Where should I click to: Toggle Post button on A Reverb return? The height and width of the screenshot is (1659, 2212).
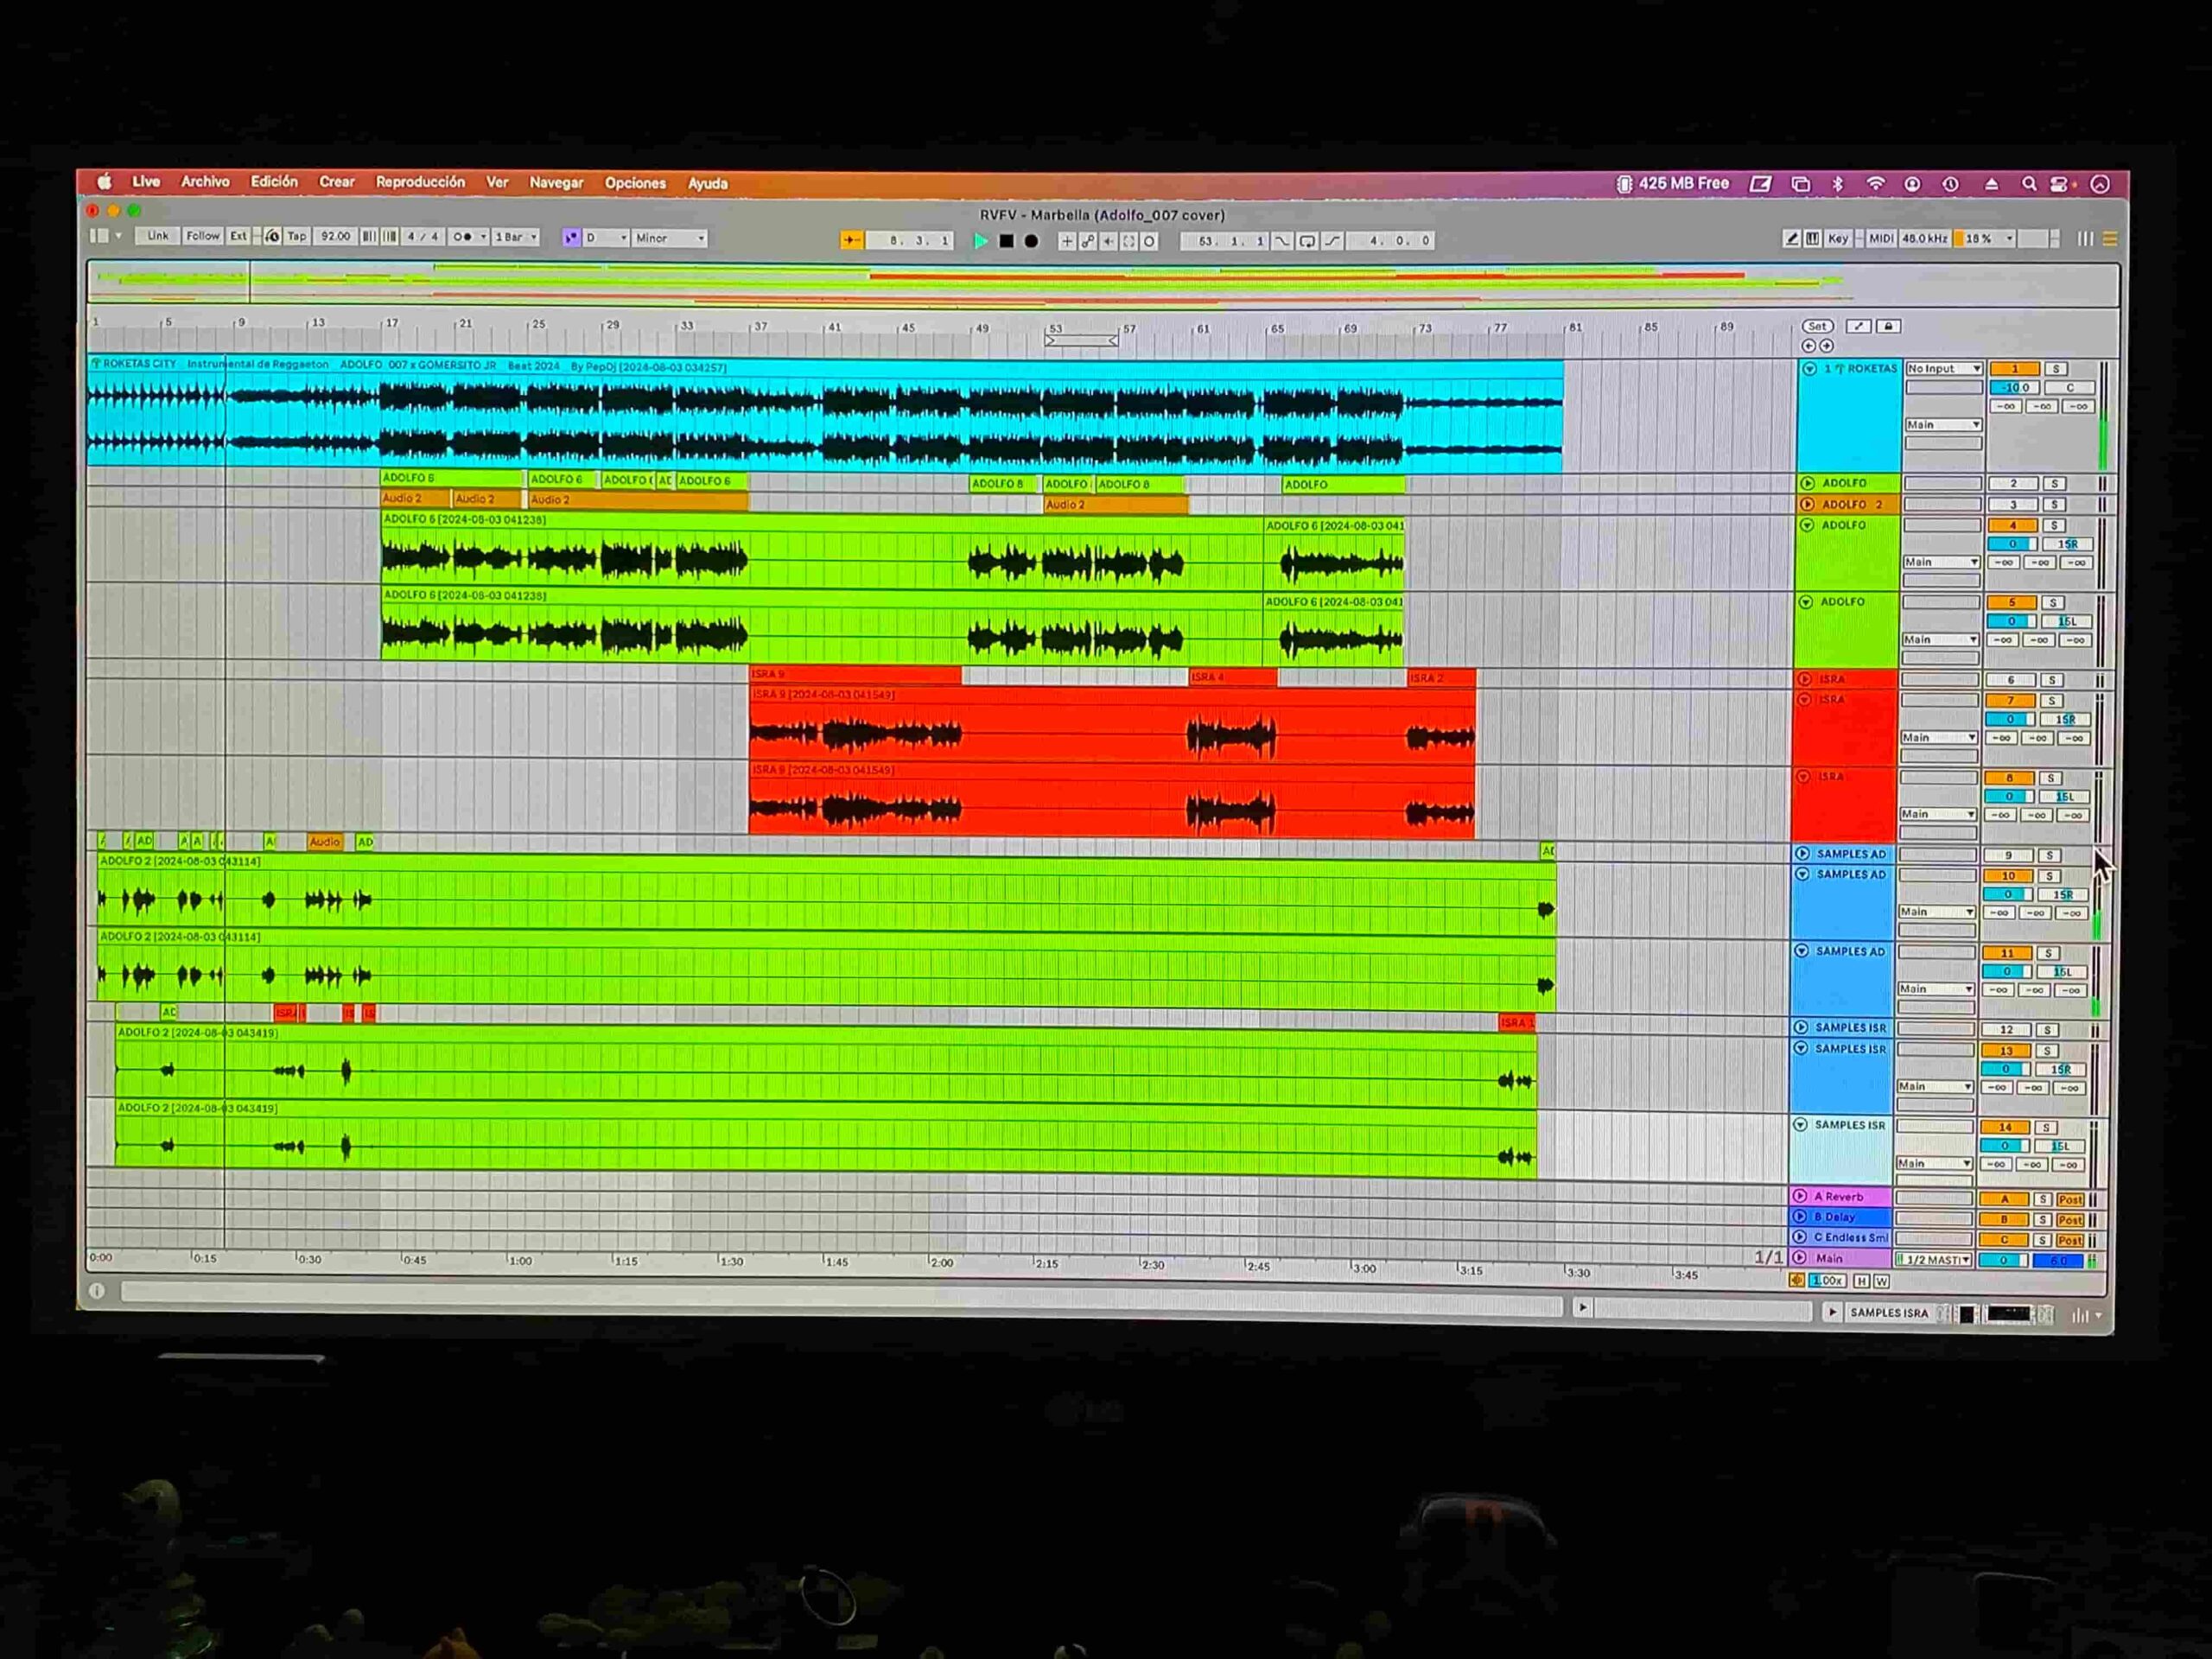[x=2069, y=1199]
